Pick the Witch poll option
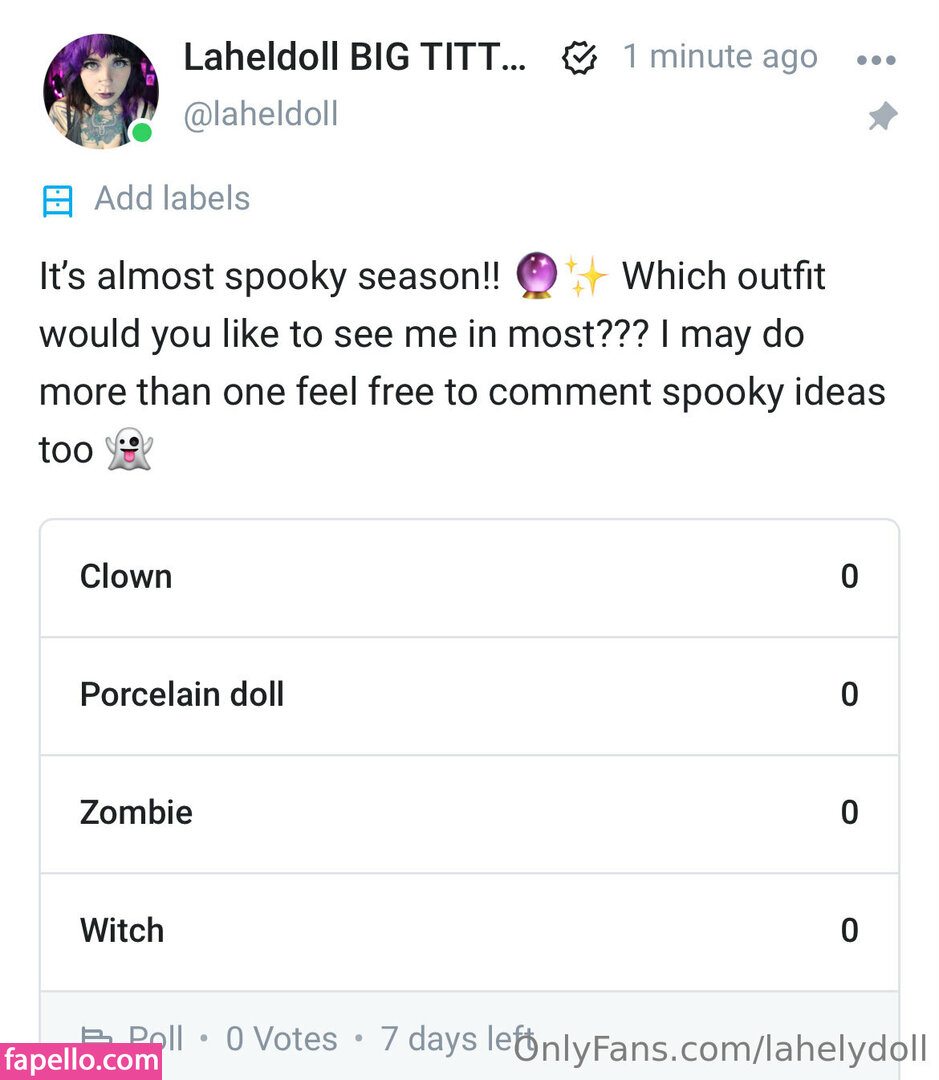Screen dimensions: 939x1080 [x=469, y=931]
